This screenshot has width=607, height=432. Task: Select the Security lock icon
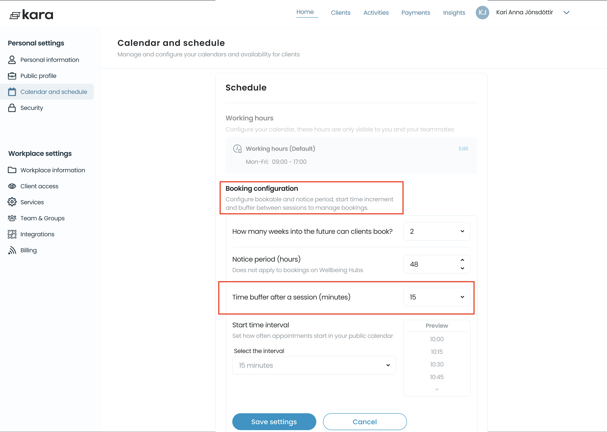[x=12, y=108]
